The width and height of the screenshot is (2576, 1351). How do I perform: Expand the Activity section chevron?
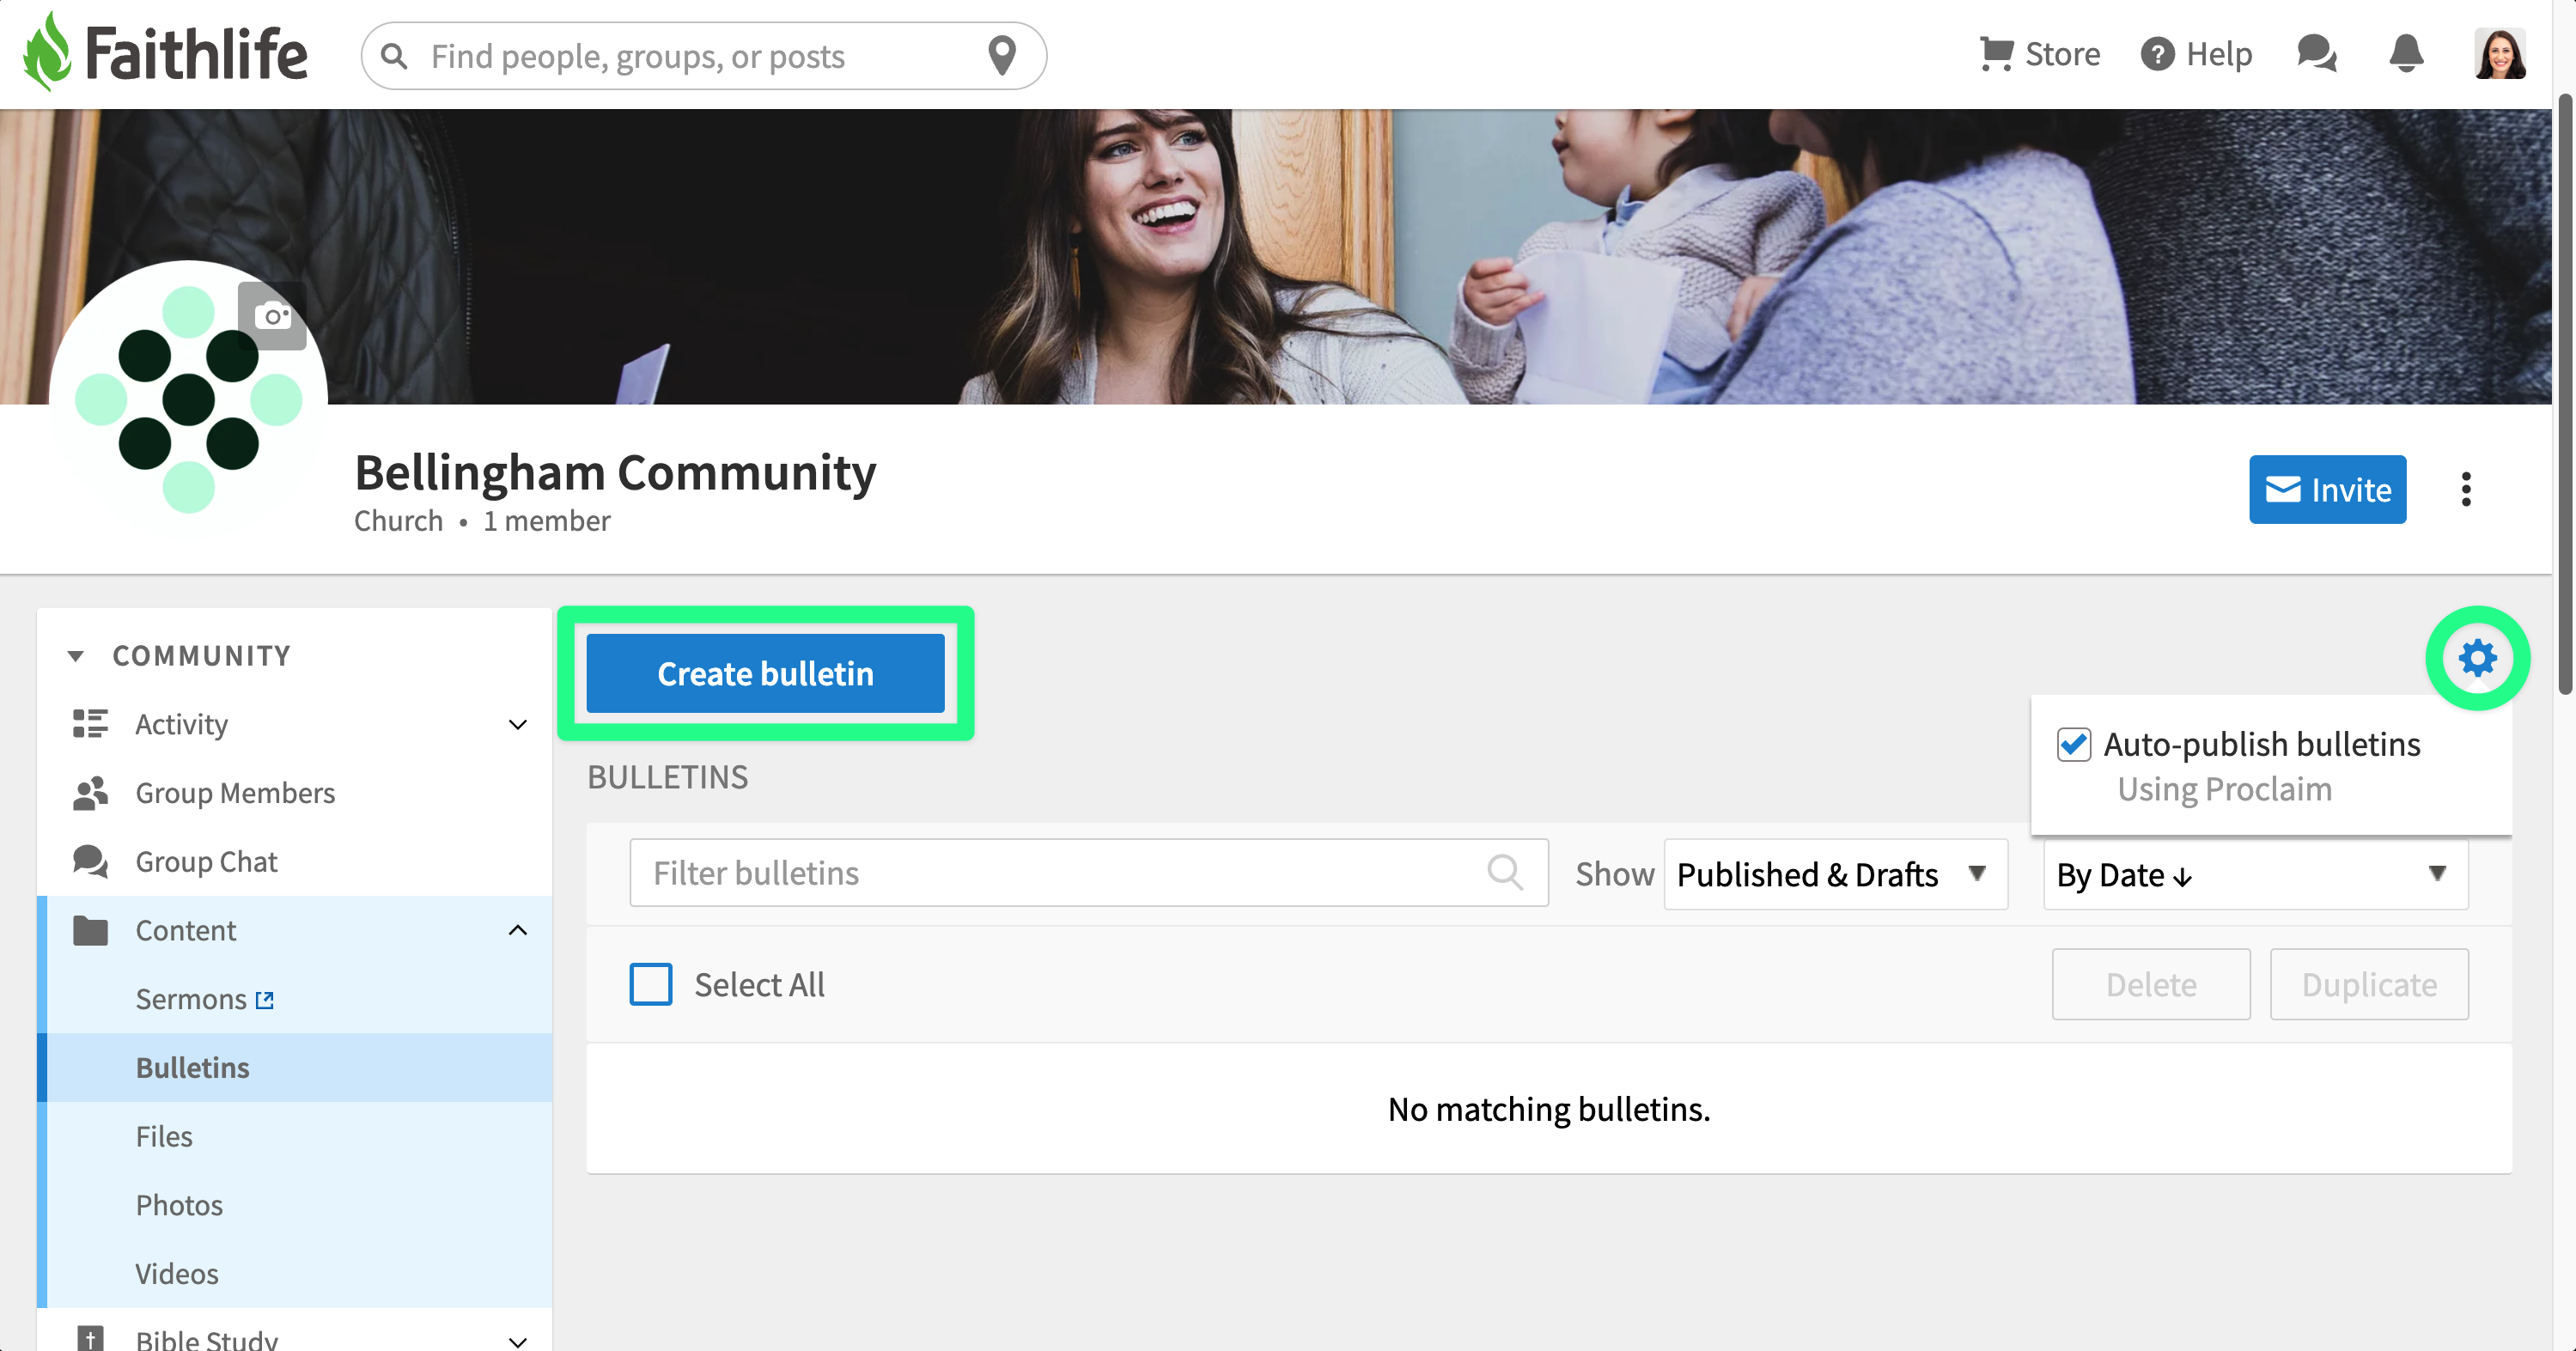click(517, 724)
